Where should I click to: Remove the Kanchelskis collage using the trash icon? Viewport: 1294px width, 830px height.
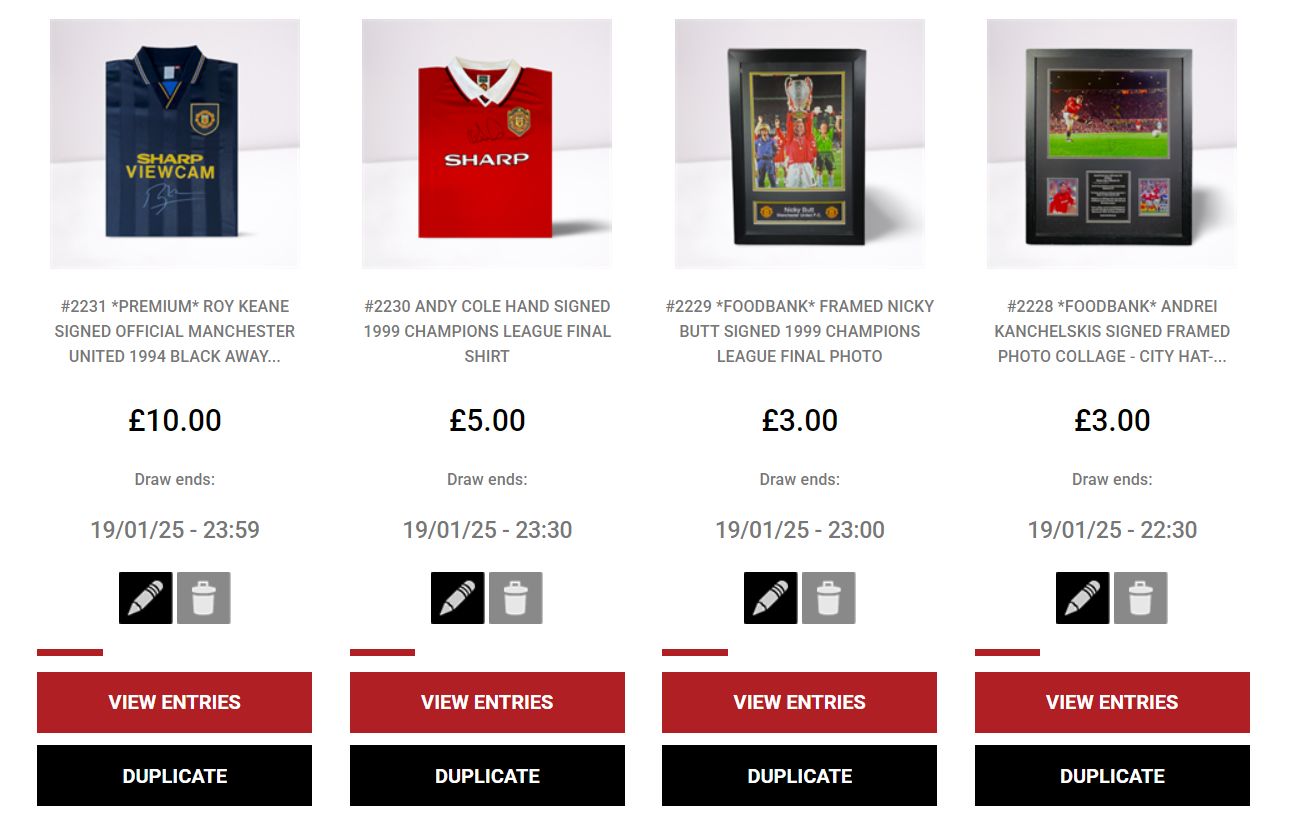point(1141,598)
